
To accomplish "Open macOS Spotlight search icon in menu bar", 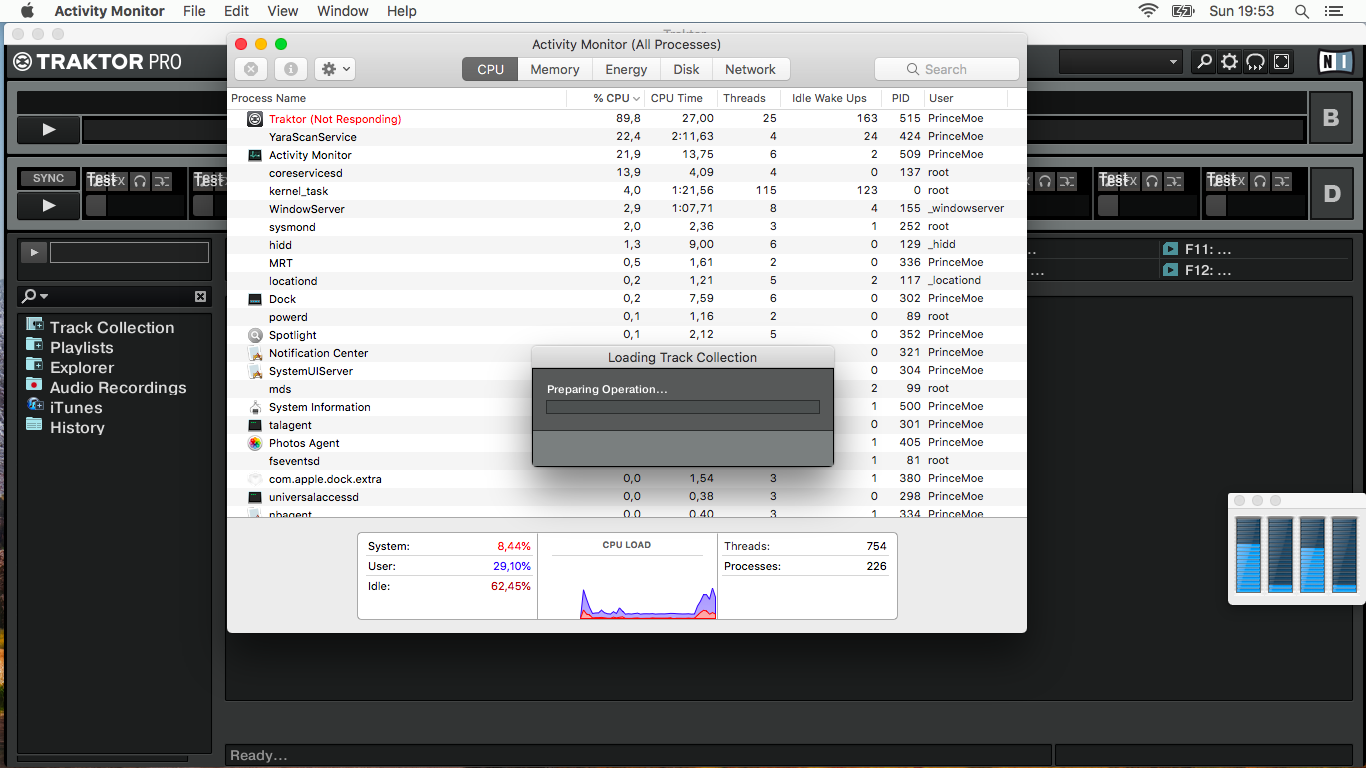I will pos(1301,11).
